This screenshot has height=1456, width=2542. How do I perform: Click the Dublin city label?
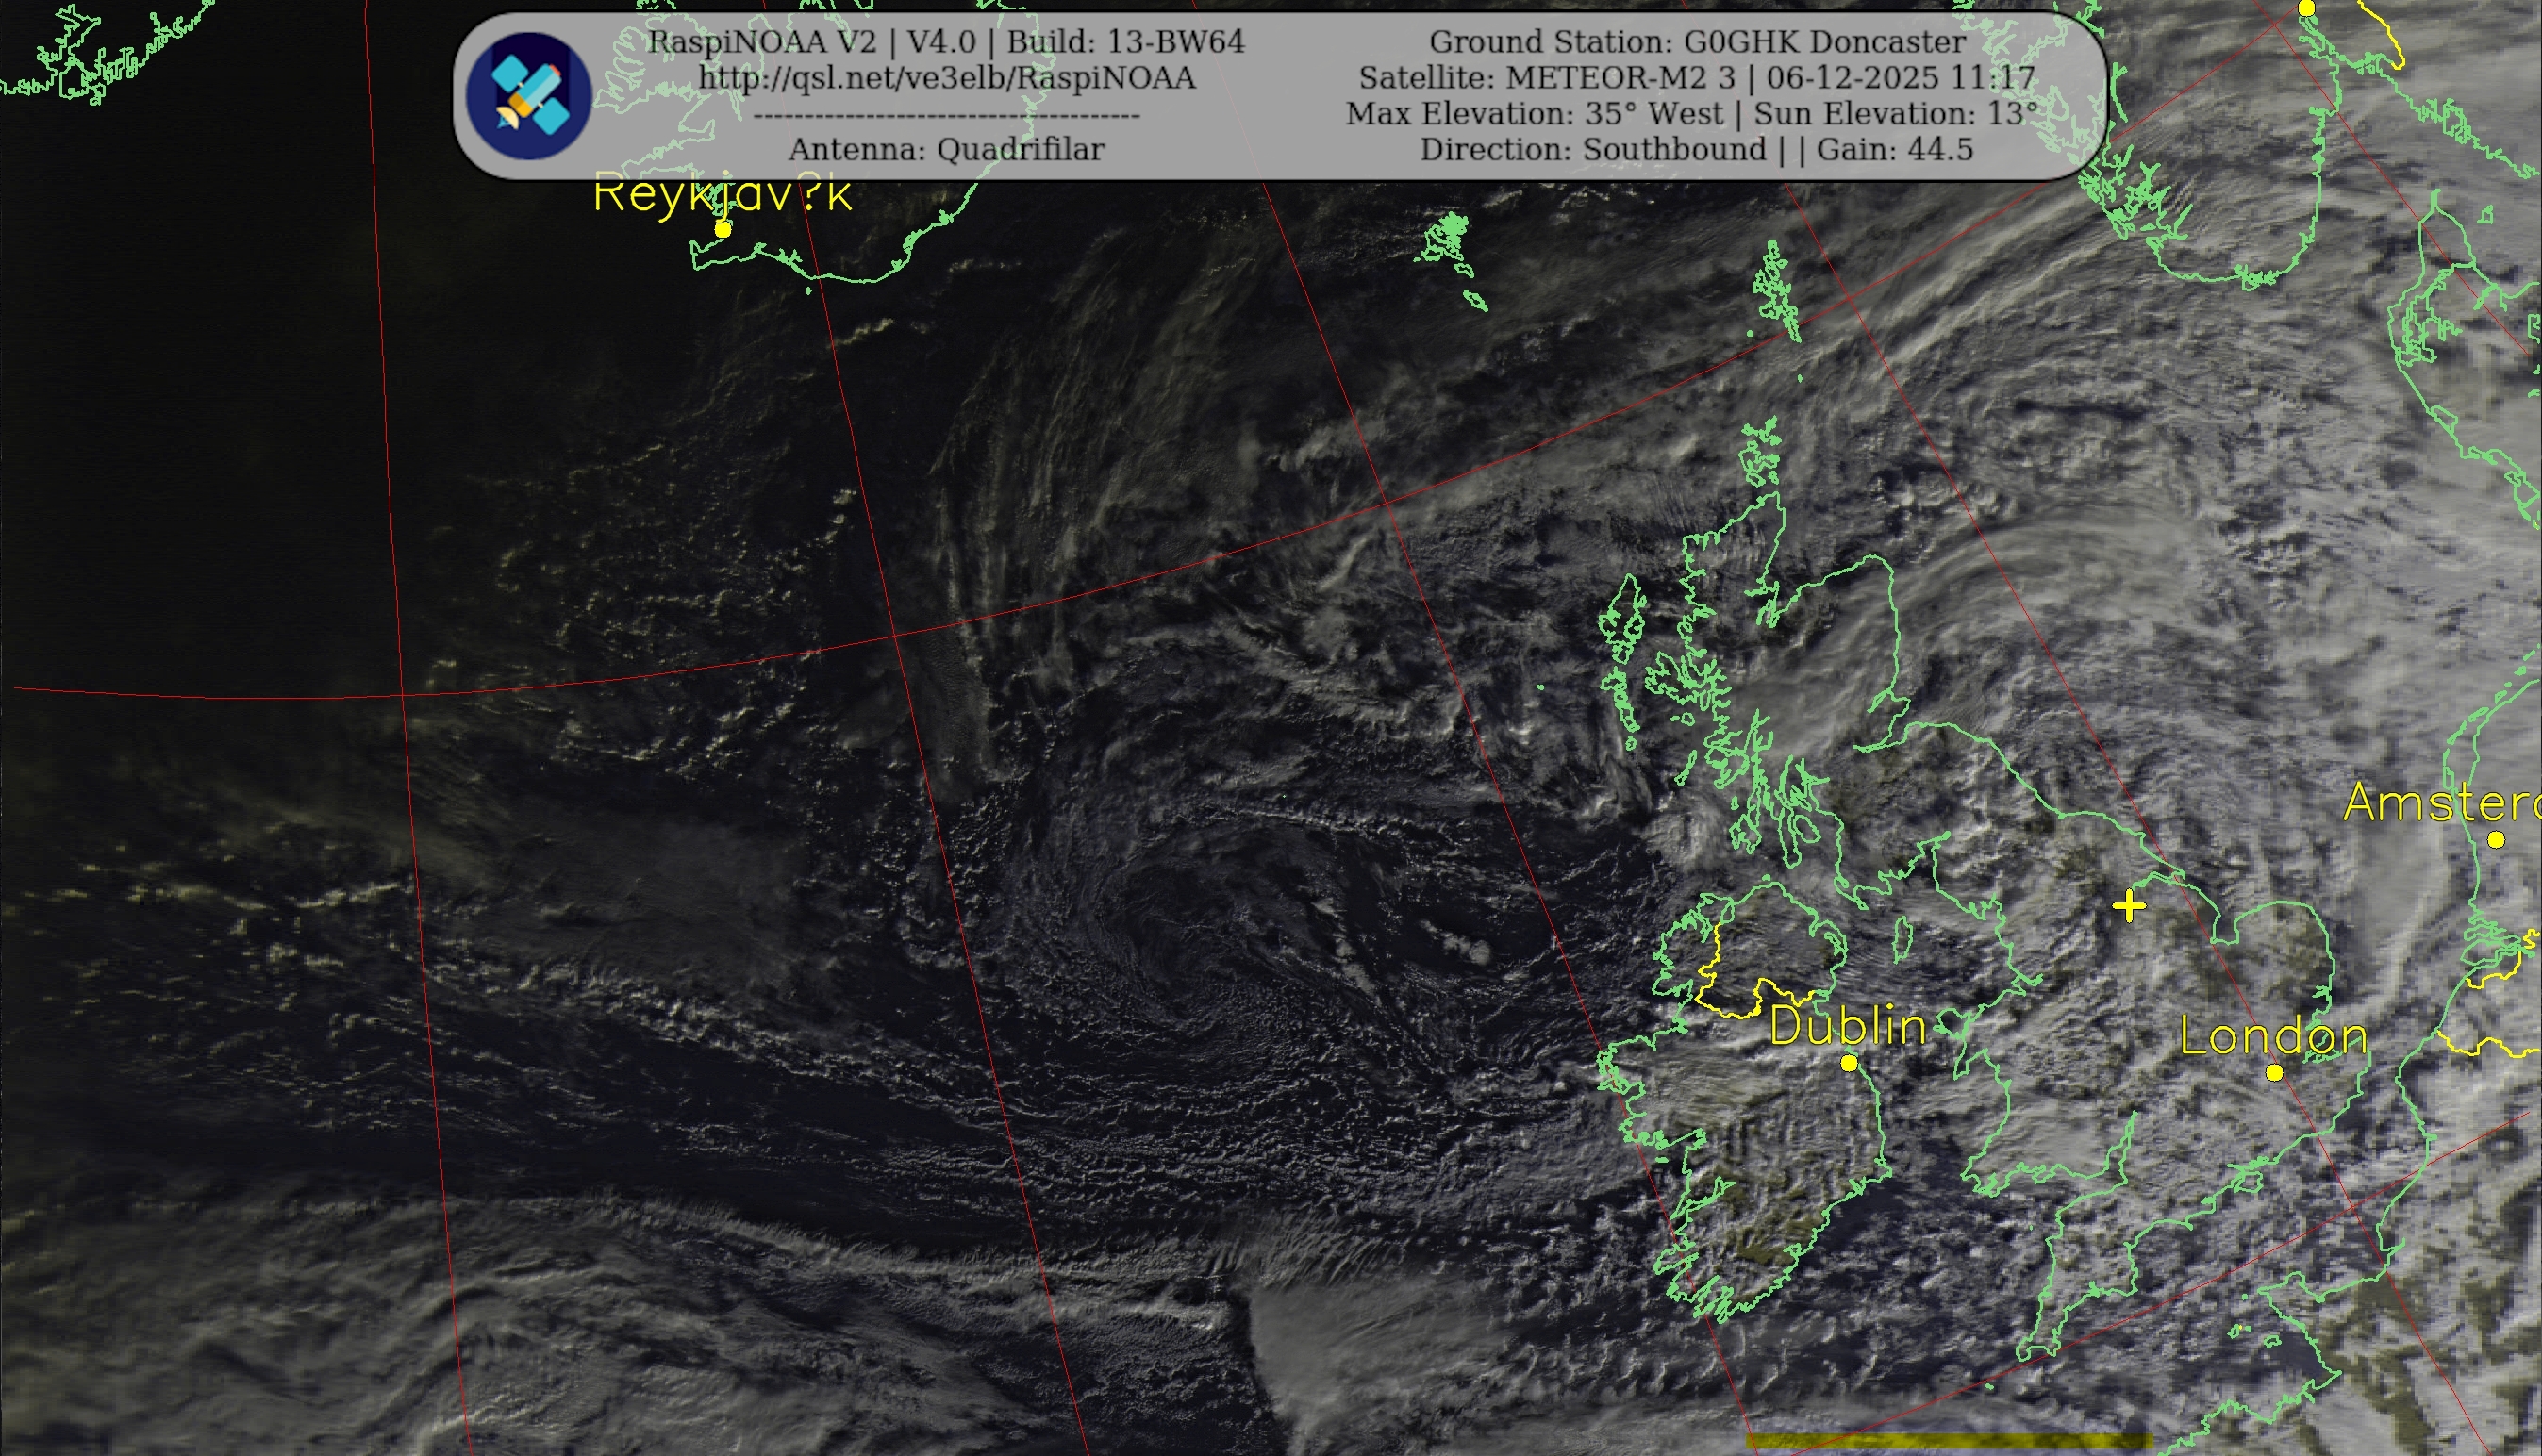[x=1847, y=1027]
